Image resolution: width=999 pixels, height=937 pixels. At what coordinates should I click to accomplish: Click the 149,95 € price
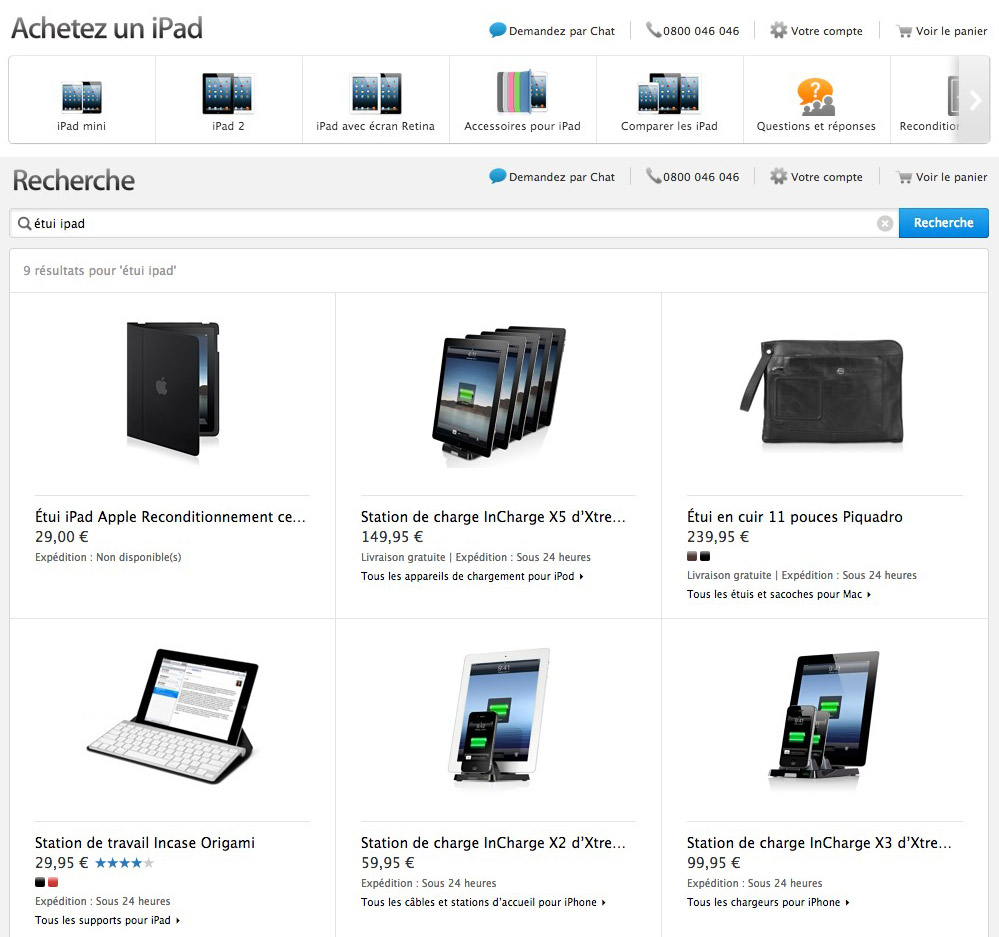tap(392, 537)
